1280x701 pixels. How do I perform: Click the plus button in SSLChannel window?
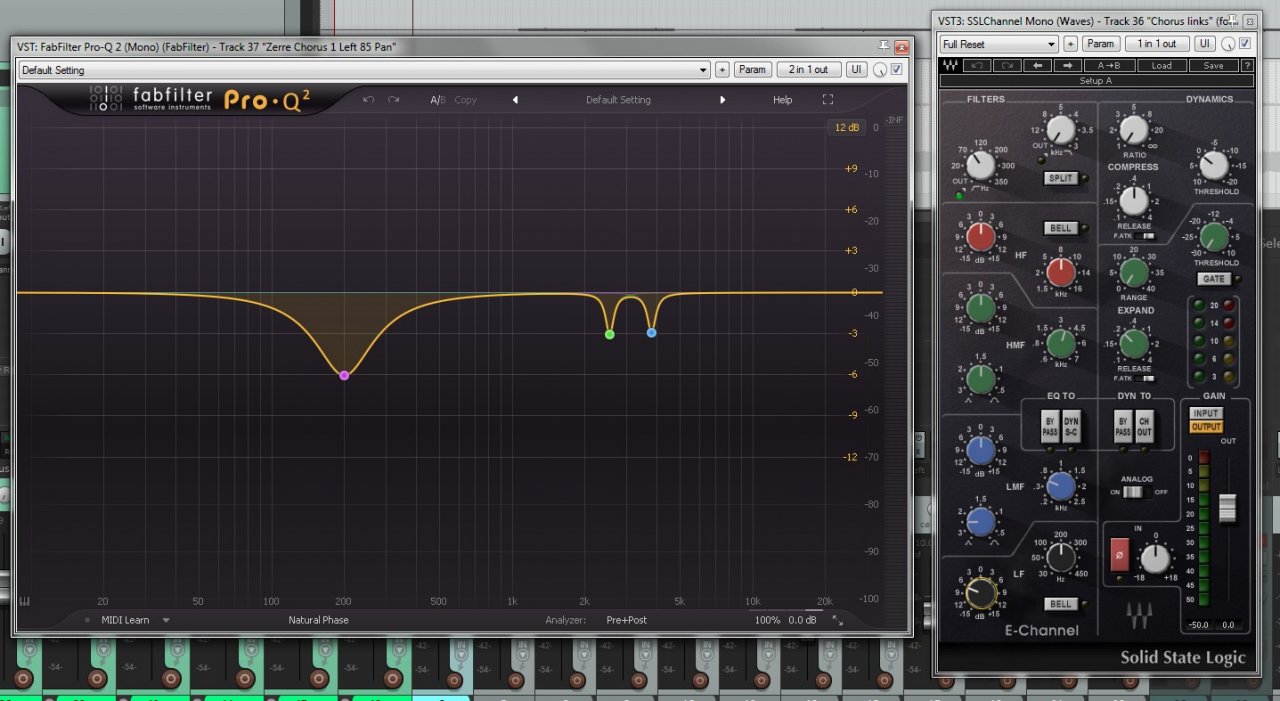tap(1070, 44)
